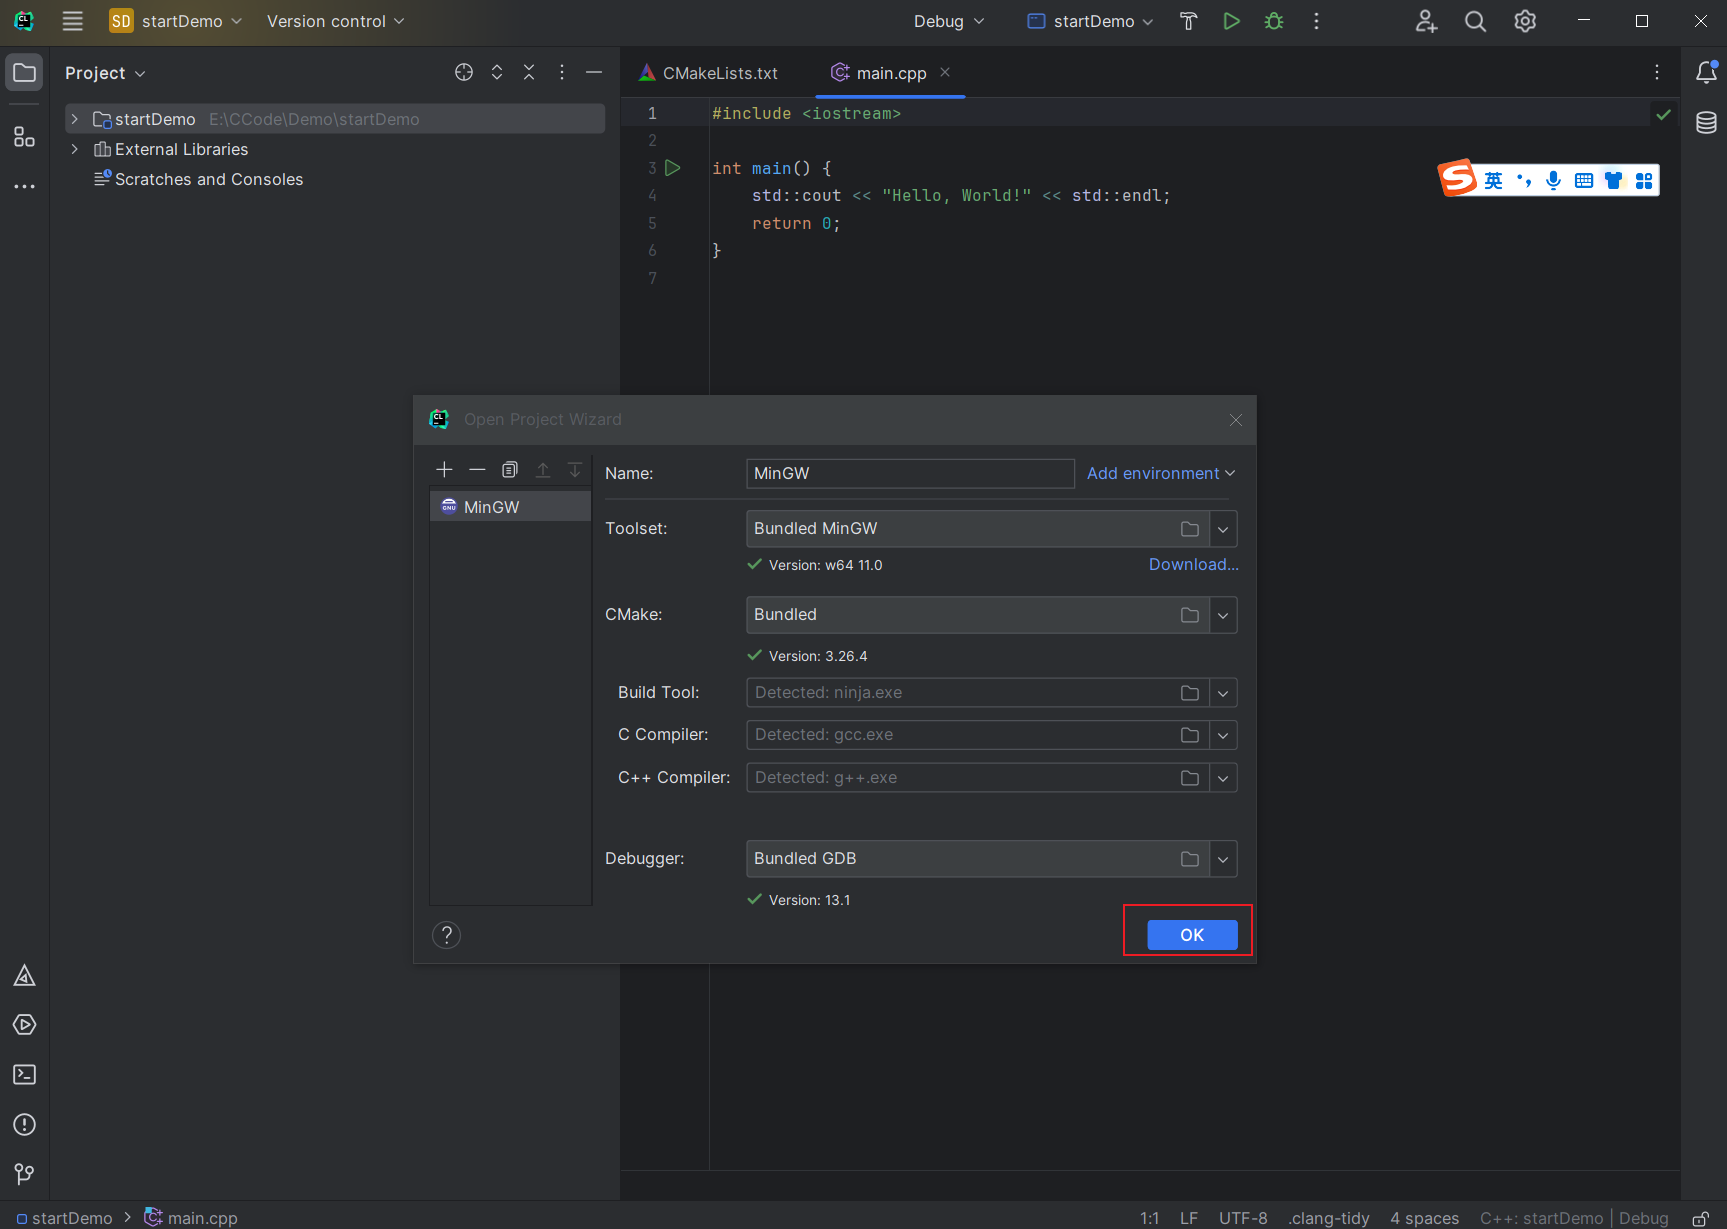The image size is (1727, 1229).
Task: Run main function gutter arrow
Action: (673, 168)
